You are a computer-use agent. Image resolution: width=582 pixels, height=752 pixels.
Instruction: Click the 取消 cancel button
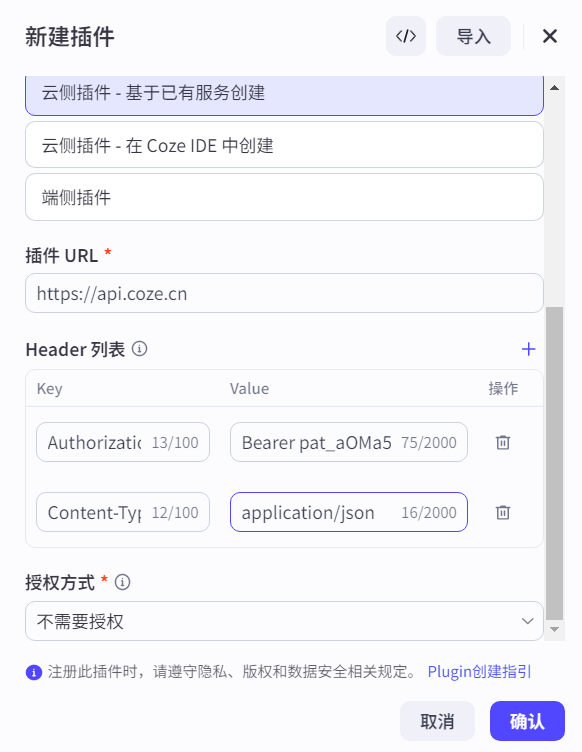coord(437,721)
